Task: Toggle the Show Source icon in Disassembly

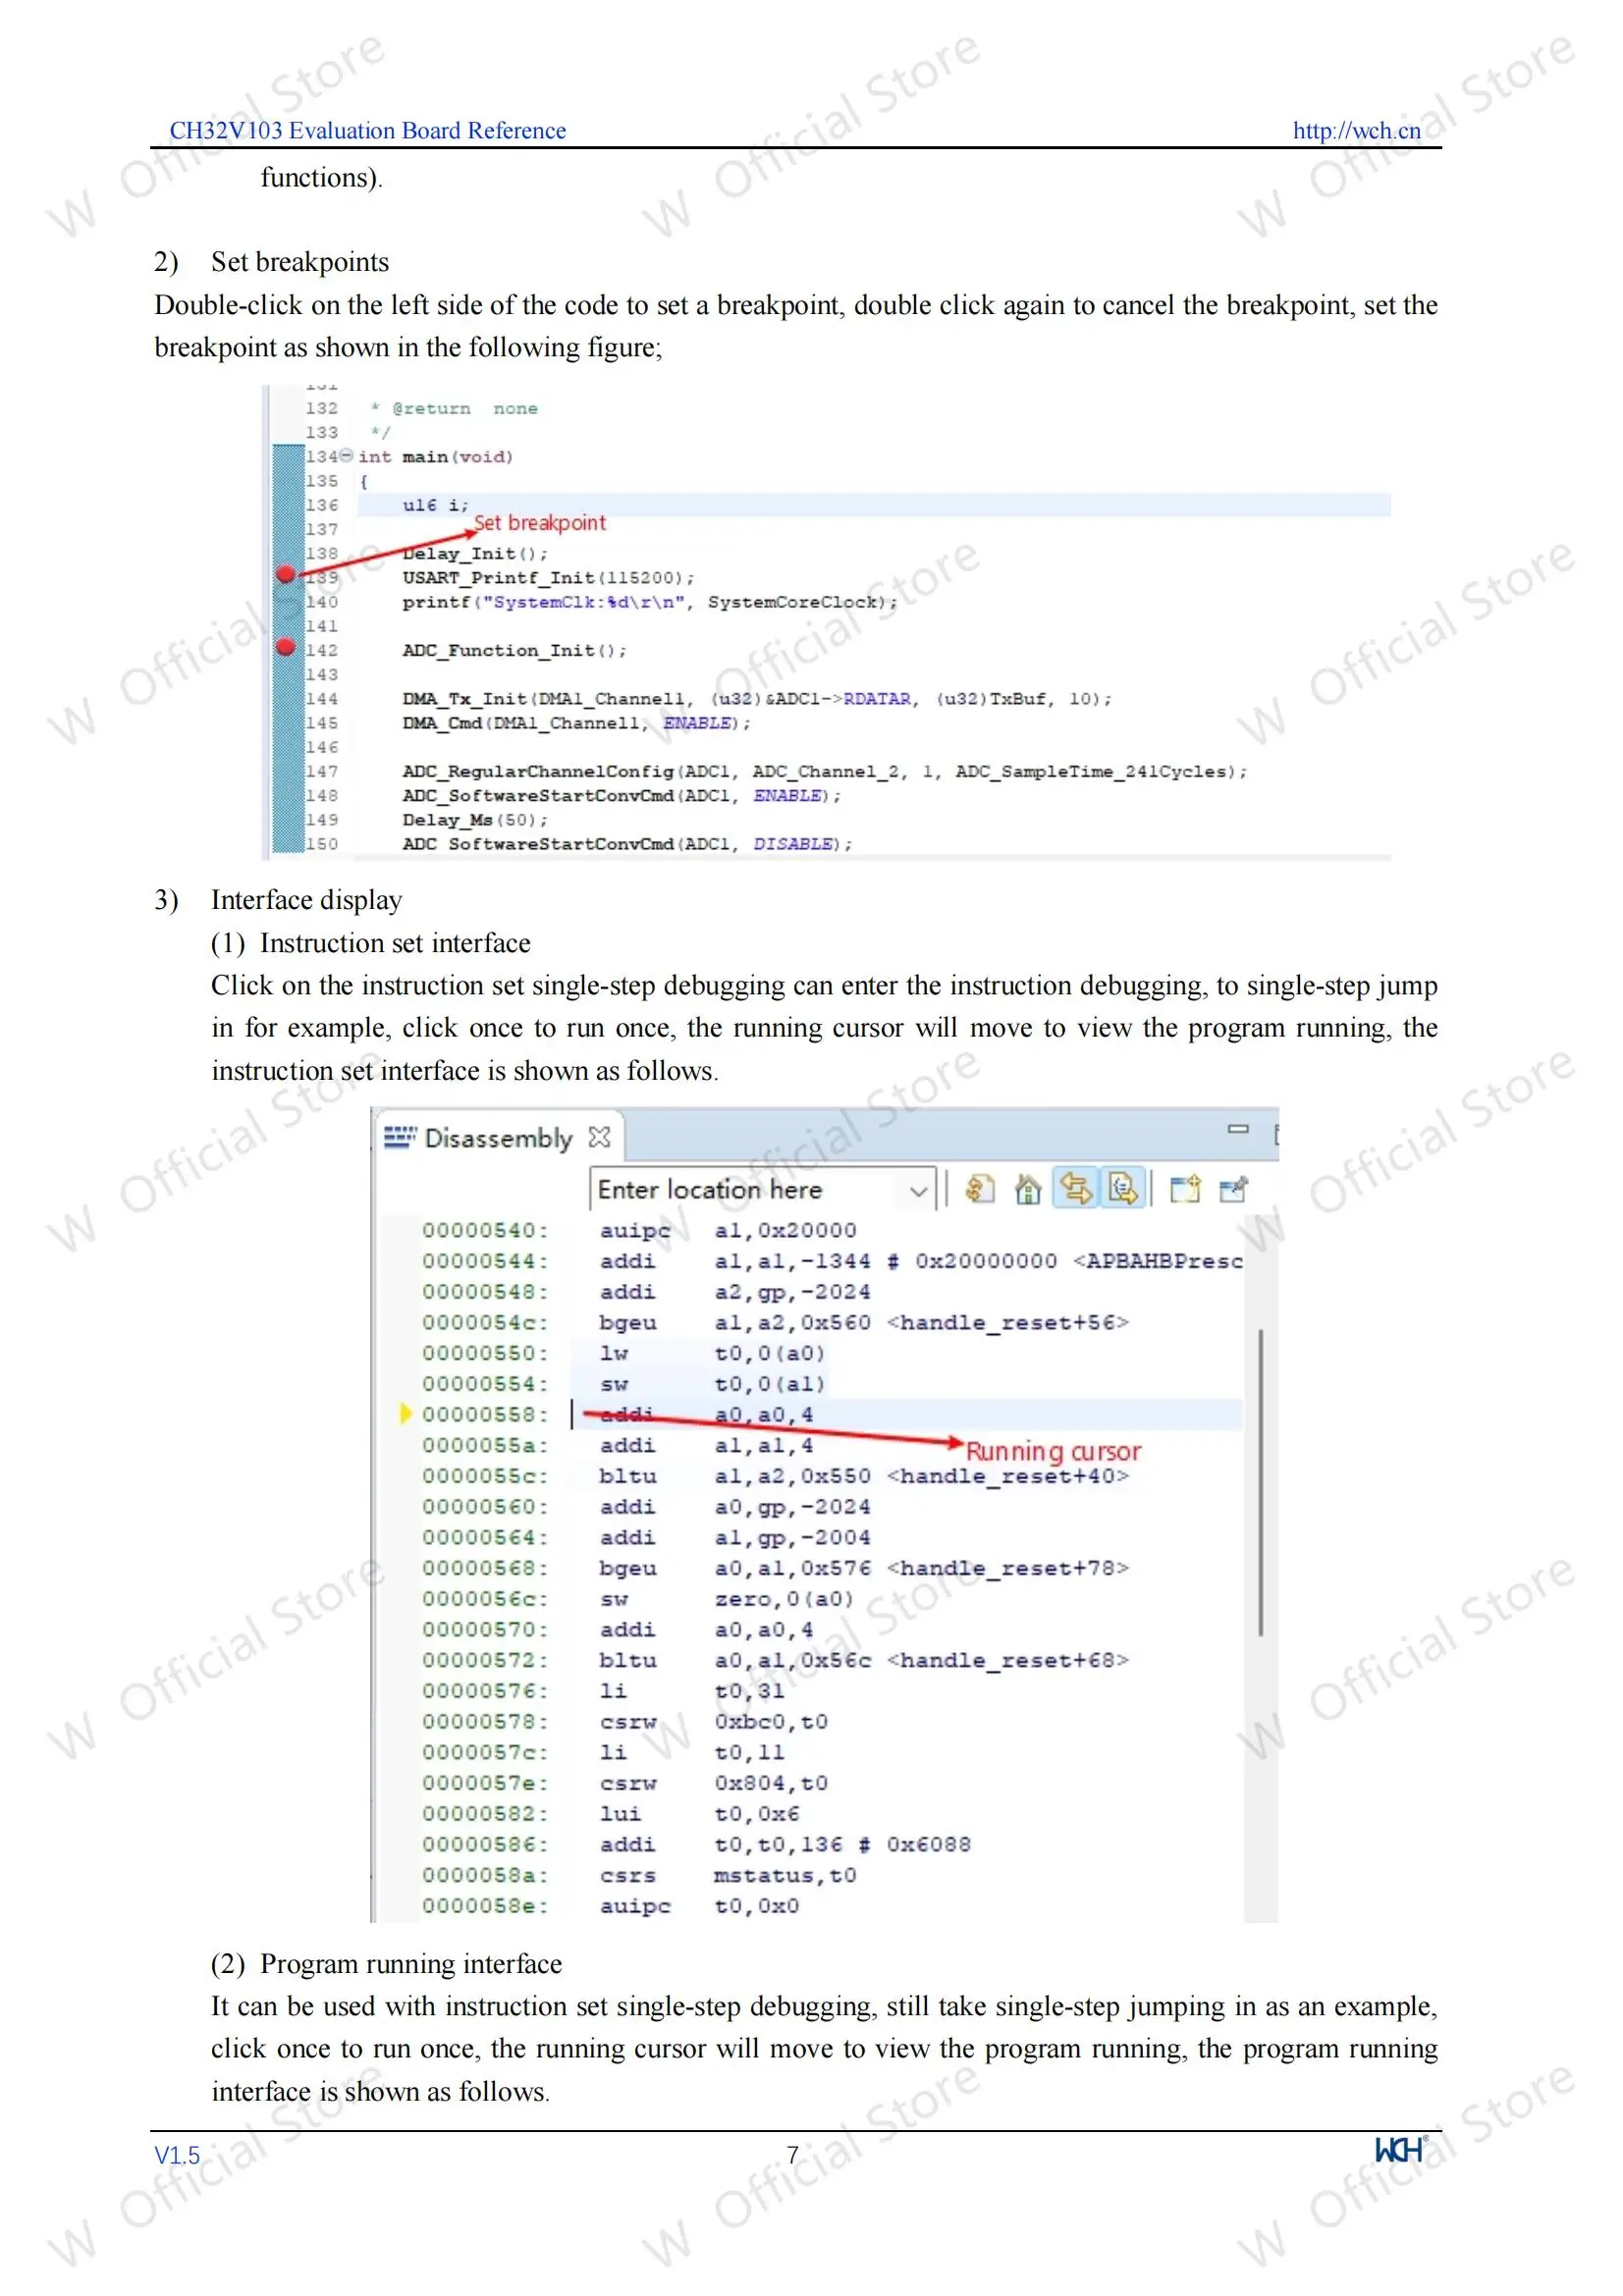Action: [x=1123, y=1189]
